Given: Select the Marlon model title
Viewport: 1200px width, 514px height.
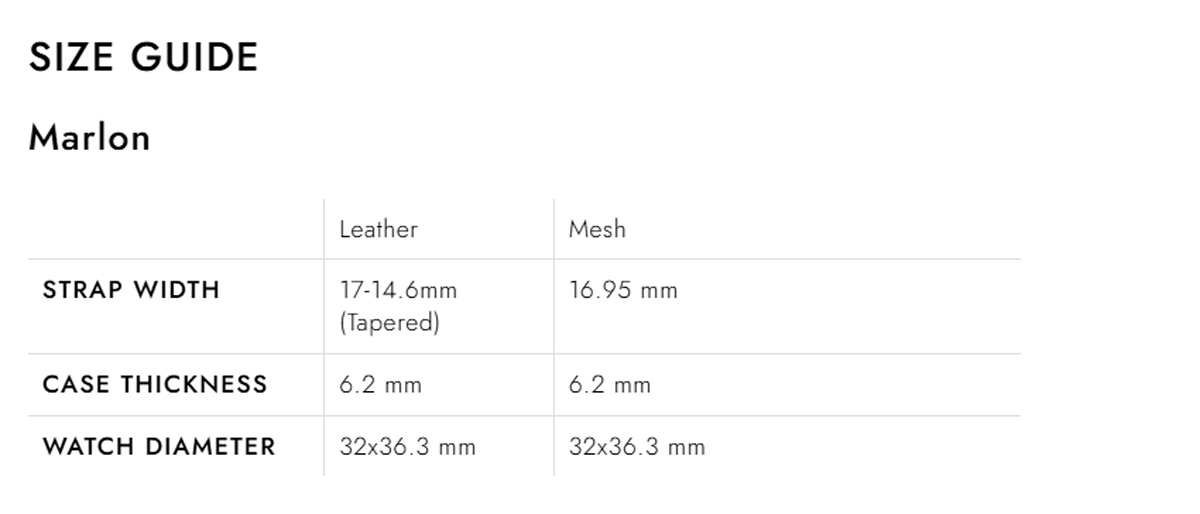Looking at the screenshot, I should click(x=89, y=137).
